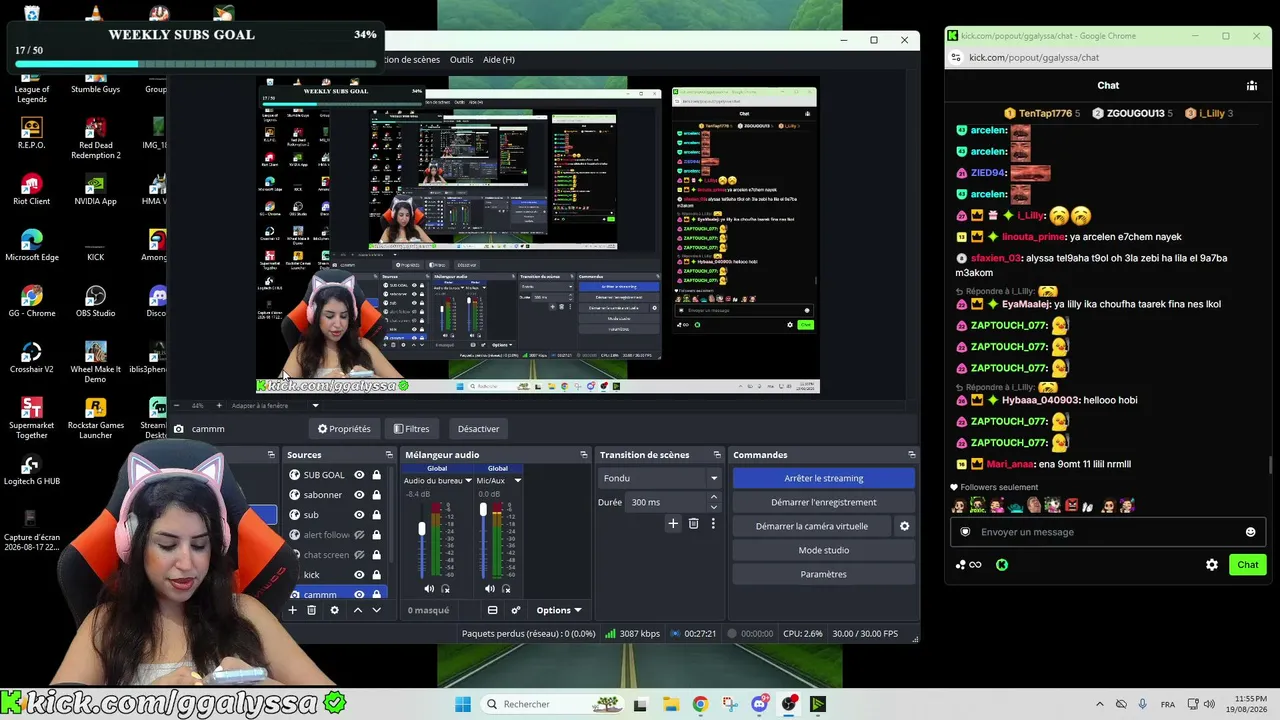Image resolution: width=1280 pixels, height=720 pixels.
Task: Click Démarrer l'enregistrement
Action: pyautogui.click(x=824, y=502)
